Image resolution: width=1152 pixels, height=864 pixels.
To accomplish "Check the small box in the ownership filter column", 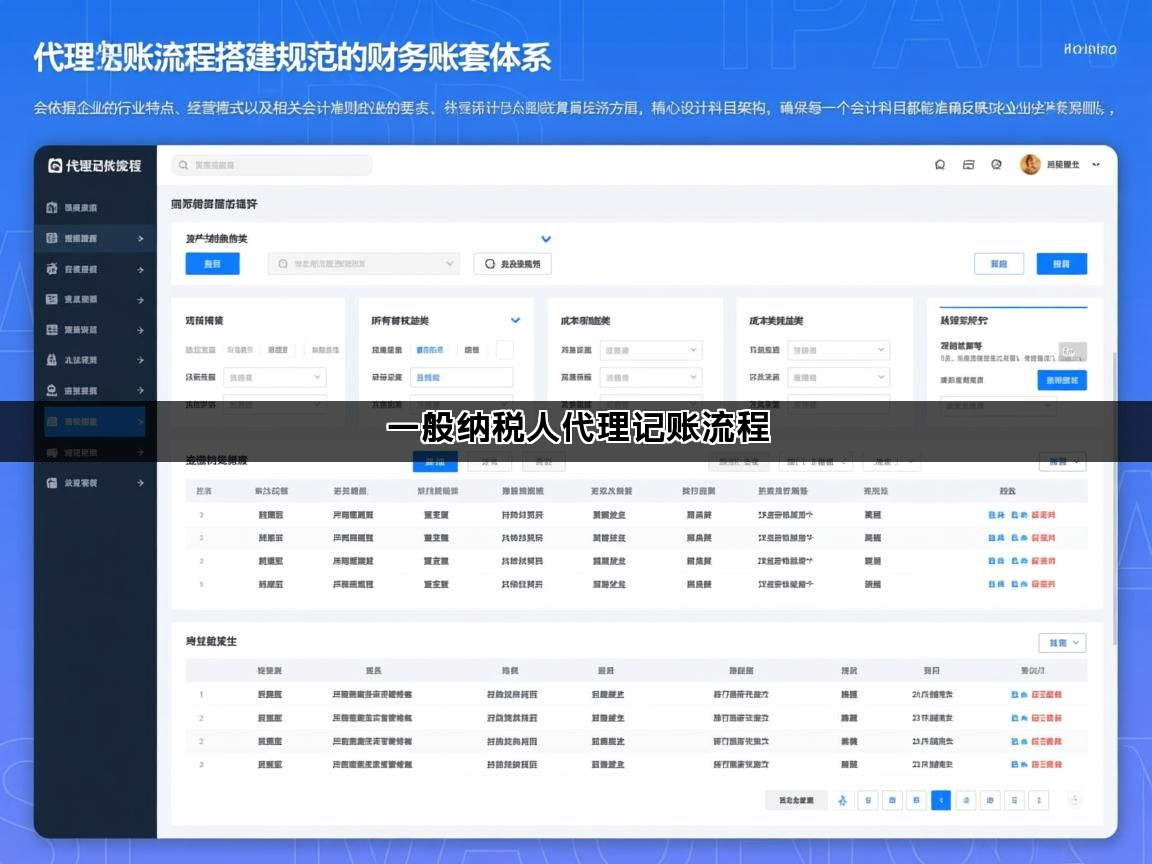I will [x=504, y=350].
